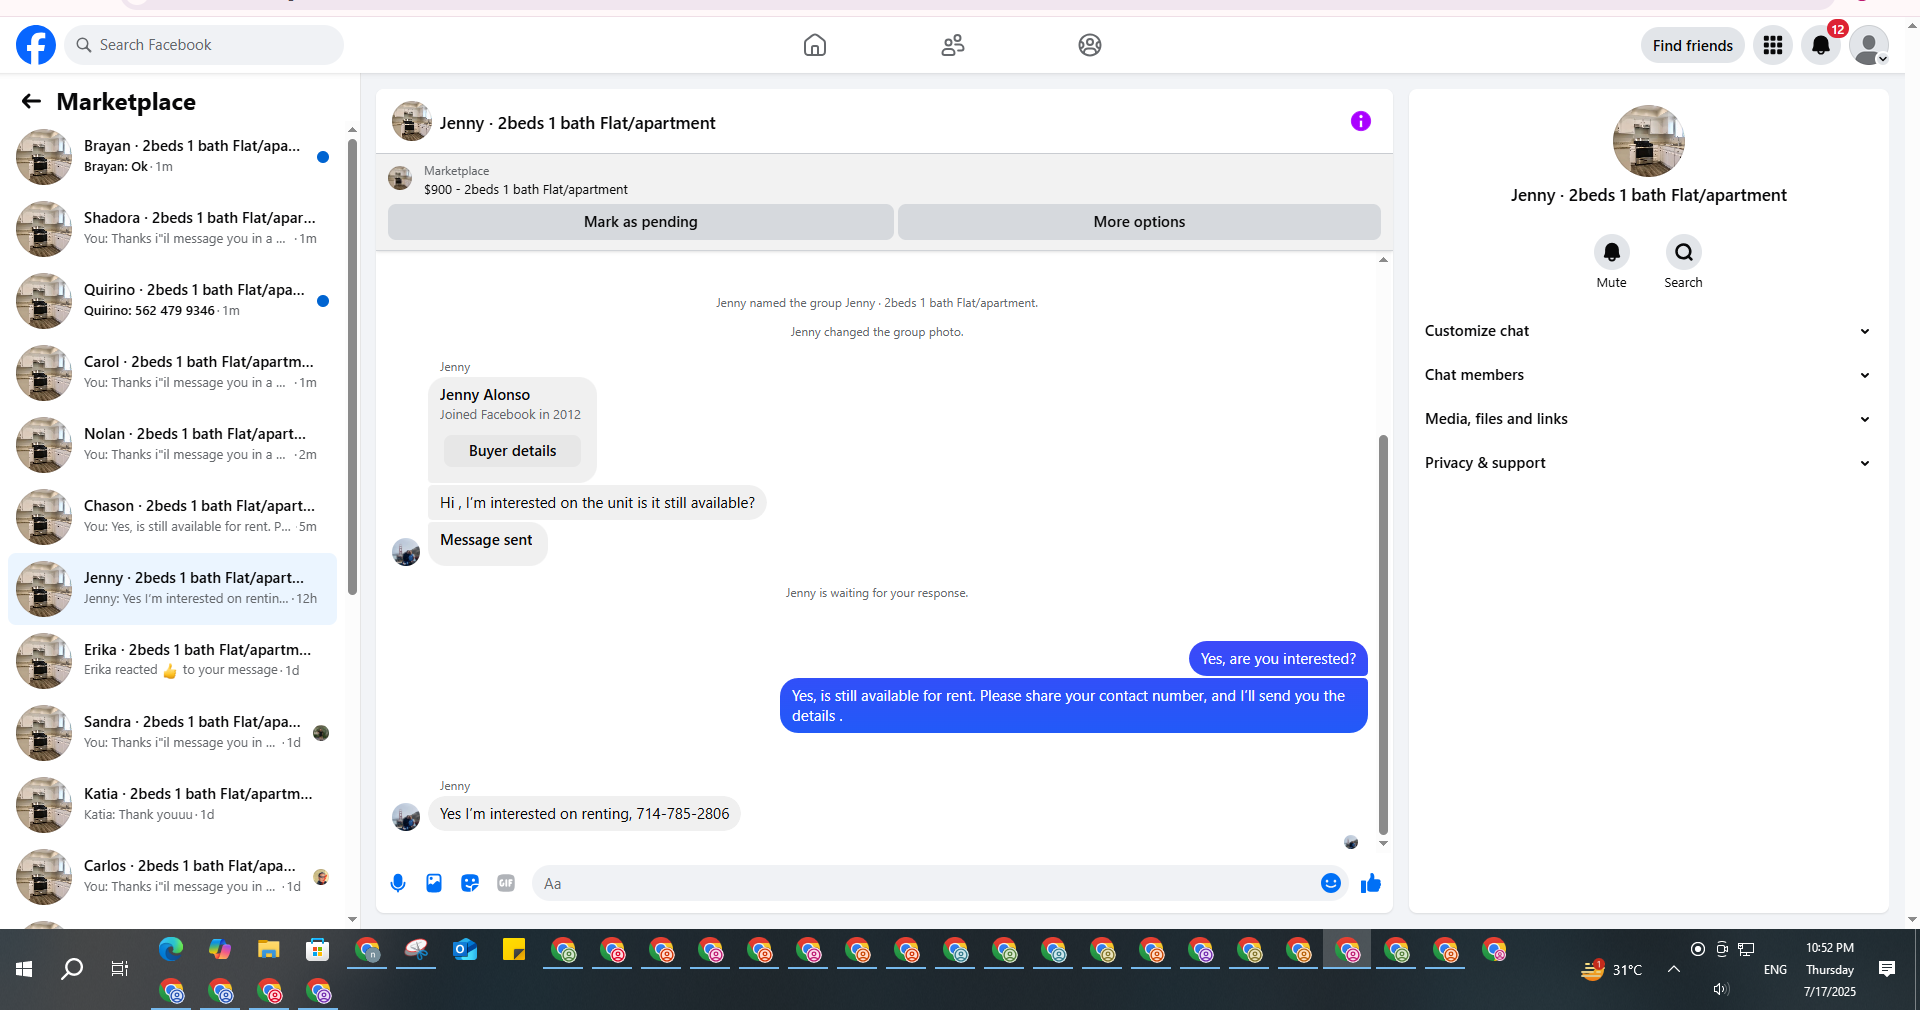Click Jenny's large group photo in sidebar
Image resolution: width=1920 pixels, height=1010 pixels.
click(x=1648, y=141)
